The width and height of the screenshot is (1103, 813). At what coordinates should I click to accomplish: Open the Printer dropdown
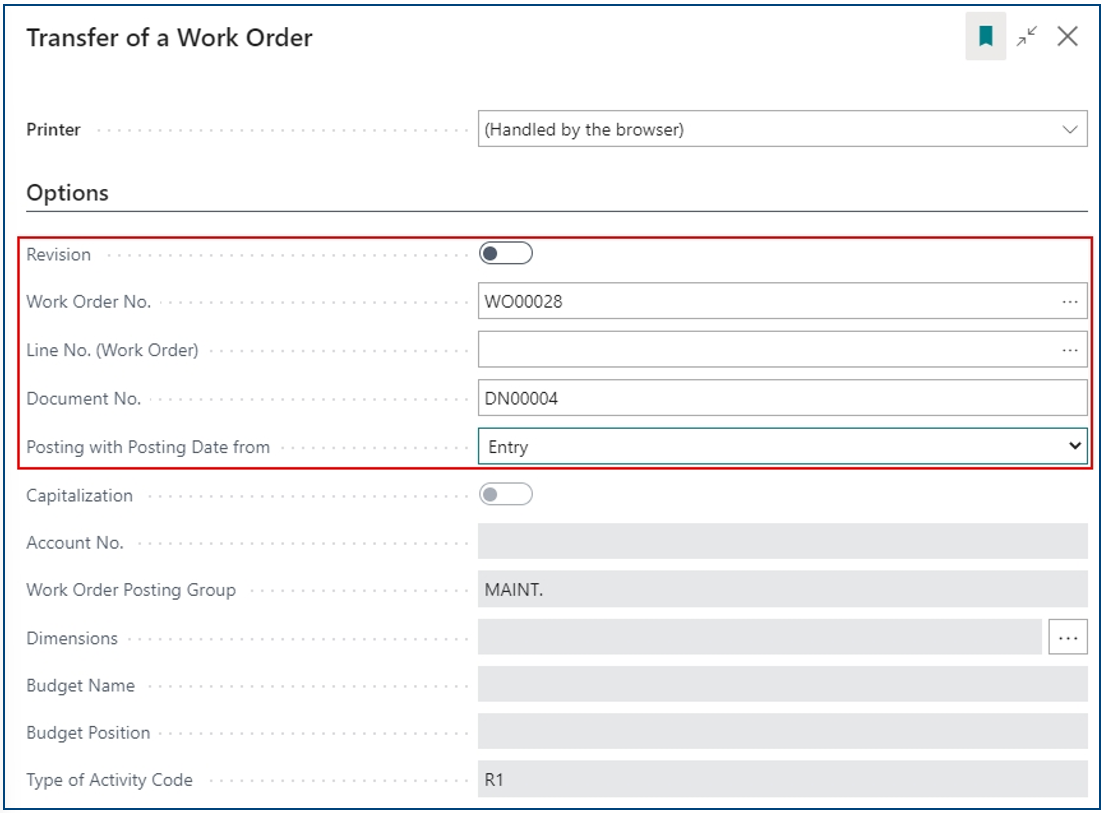782,129
